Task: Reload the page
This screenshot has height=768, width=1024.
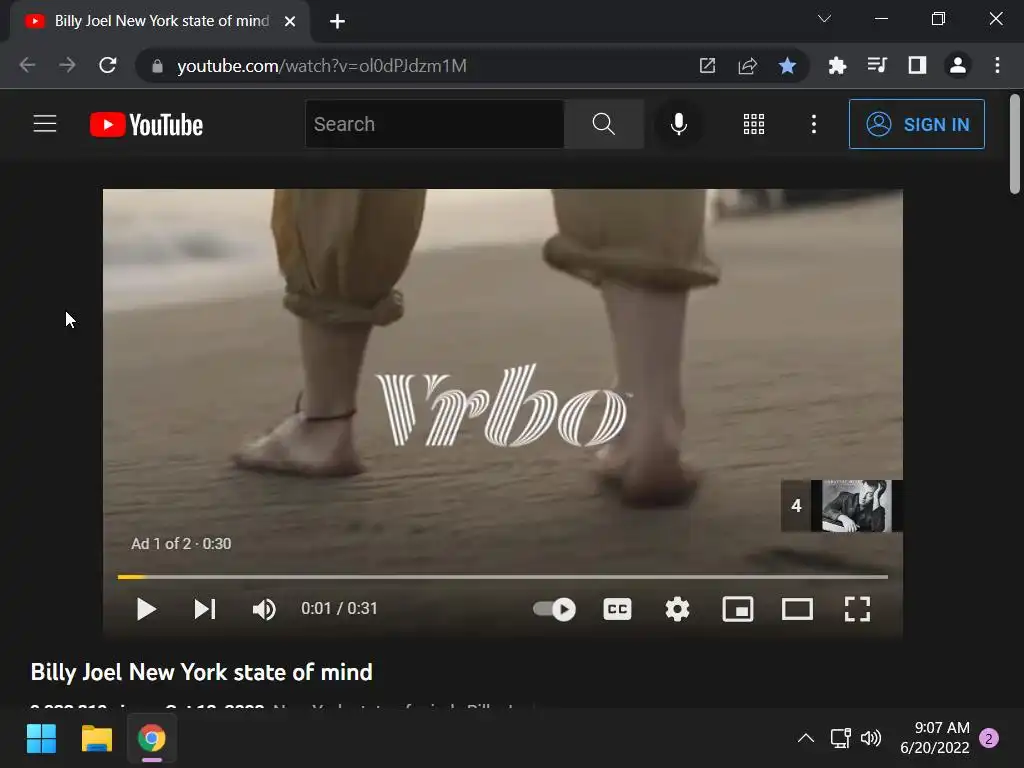Action: pyautogui.click(x=108, y=65)
